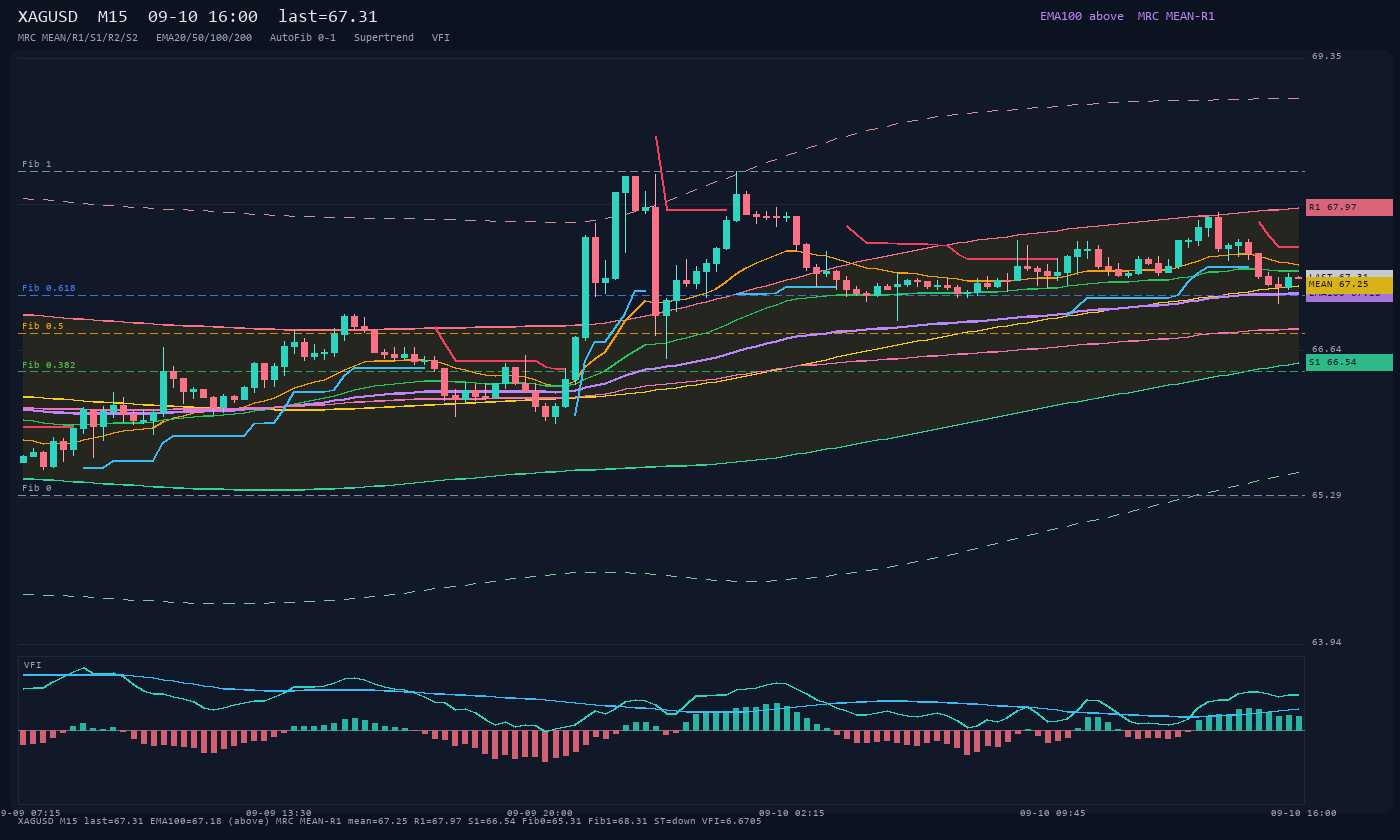1400x840 pixels.
Task: Click the 09-09 07:15 time axis label
Action: click(30, 813)
